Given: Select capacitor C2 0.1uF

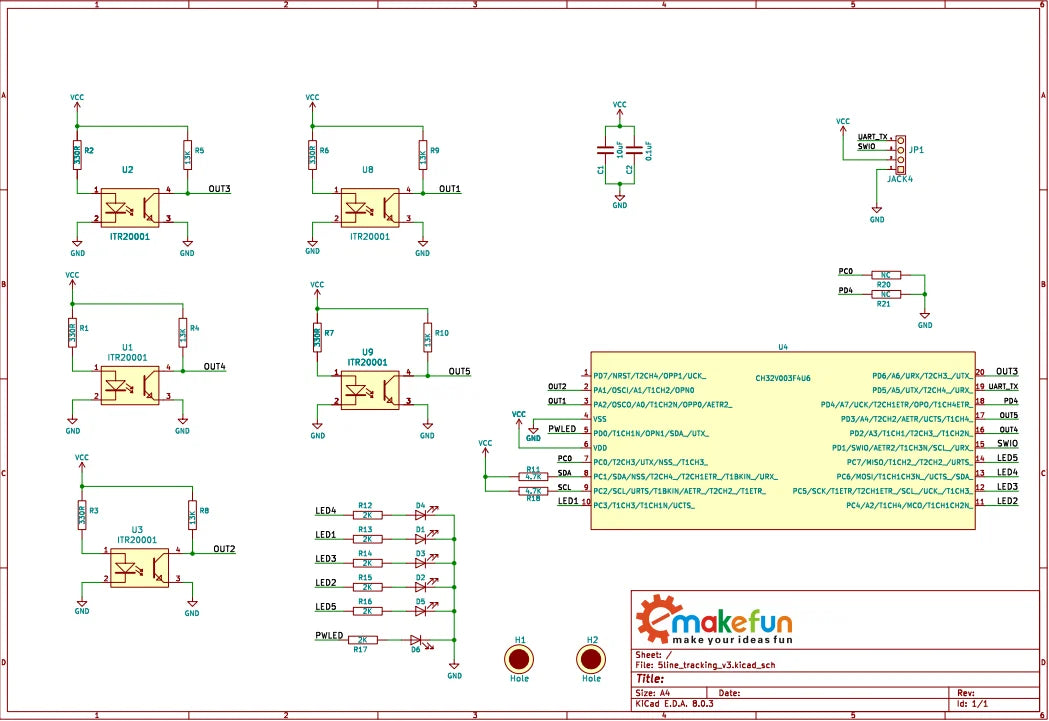Looking at the screenshot, I should click(x=634, y=150).
